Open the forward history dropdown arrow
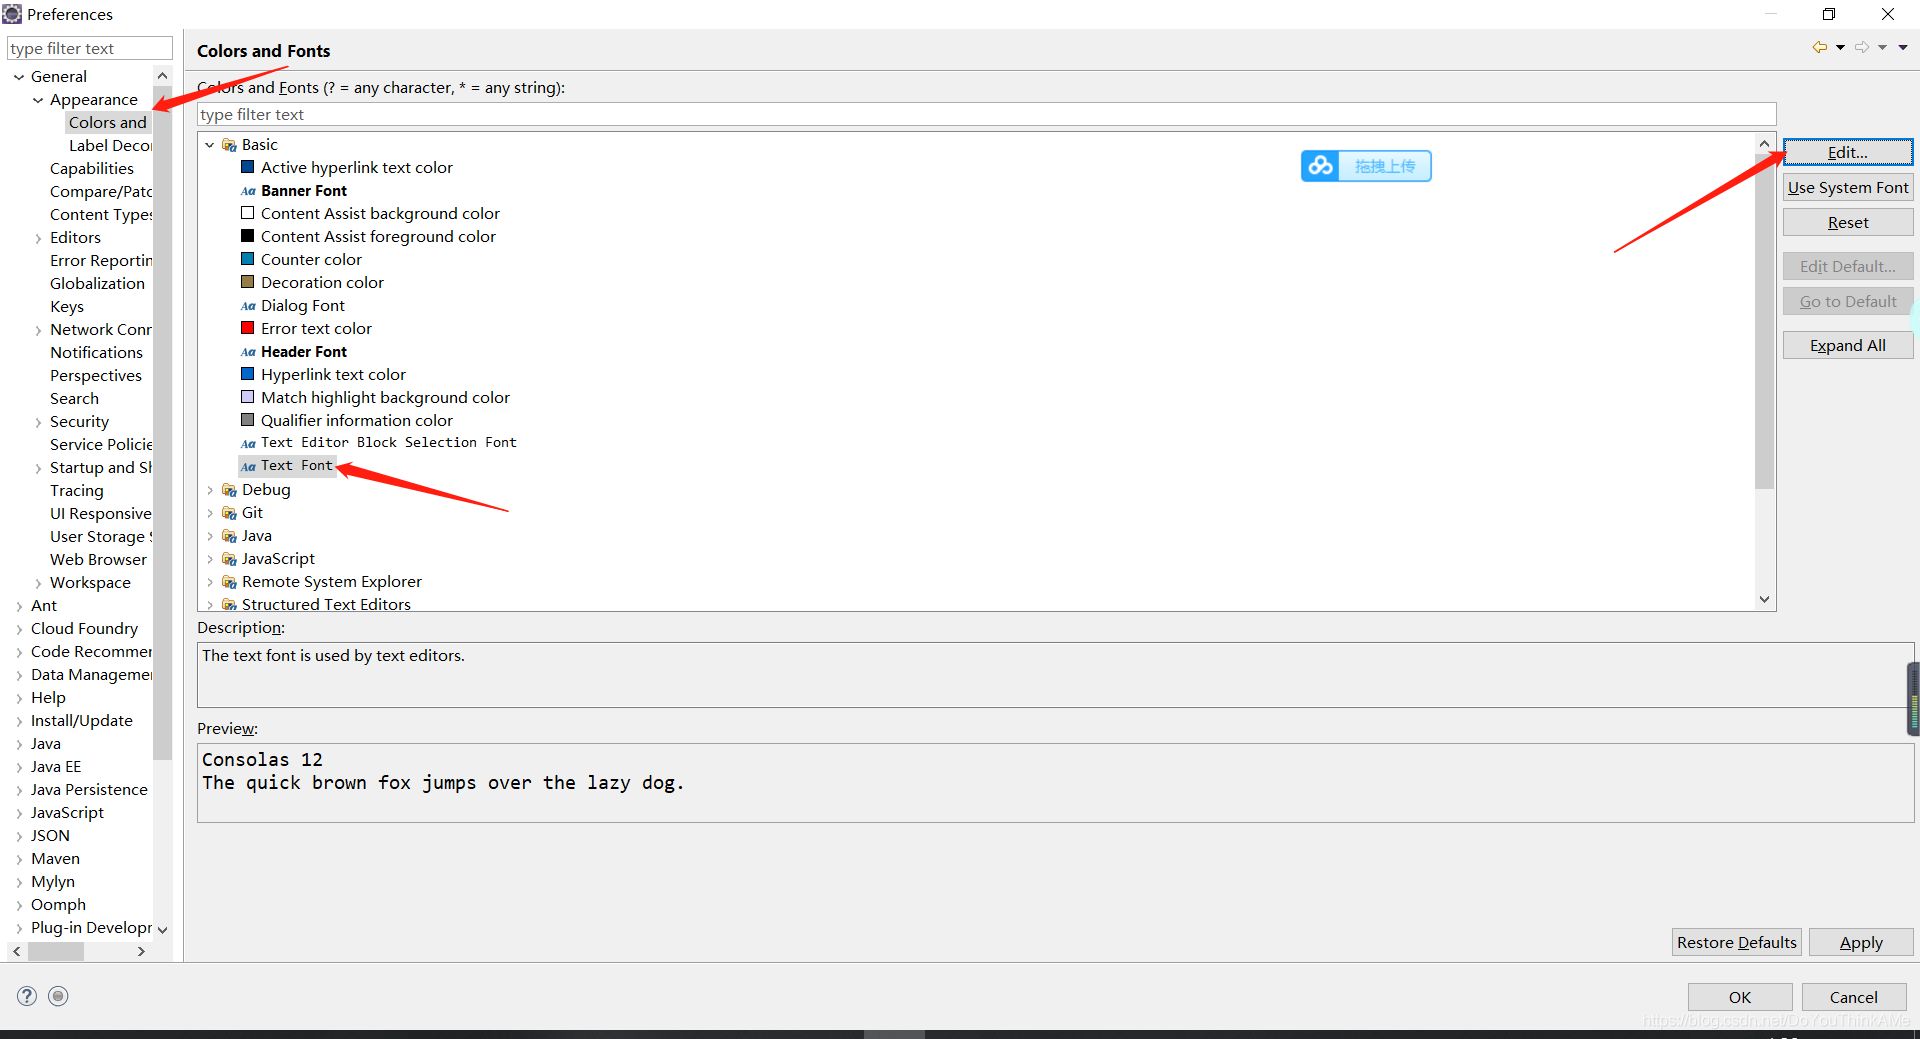1920x1039 pixels. [x=1882, y=47]
